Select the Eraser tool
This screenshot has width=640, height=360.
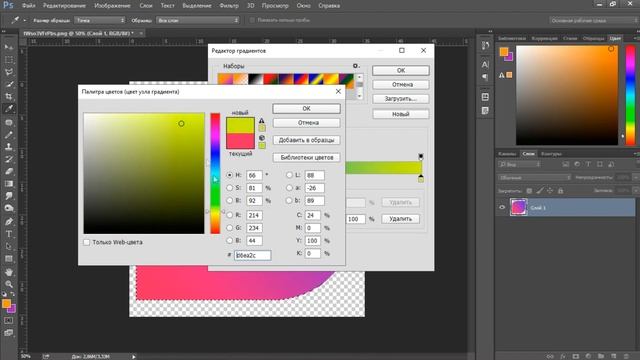[x=9, y=171]
